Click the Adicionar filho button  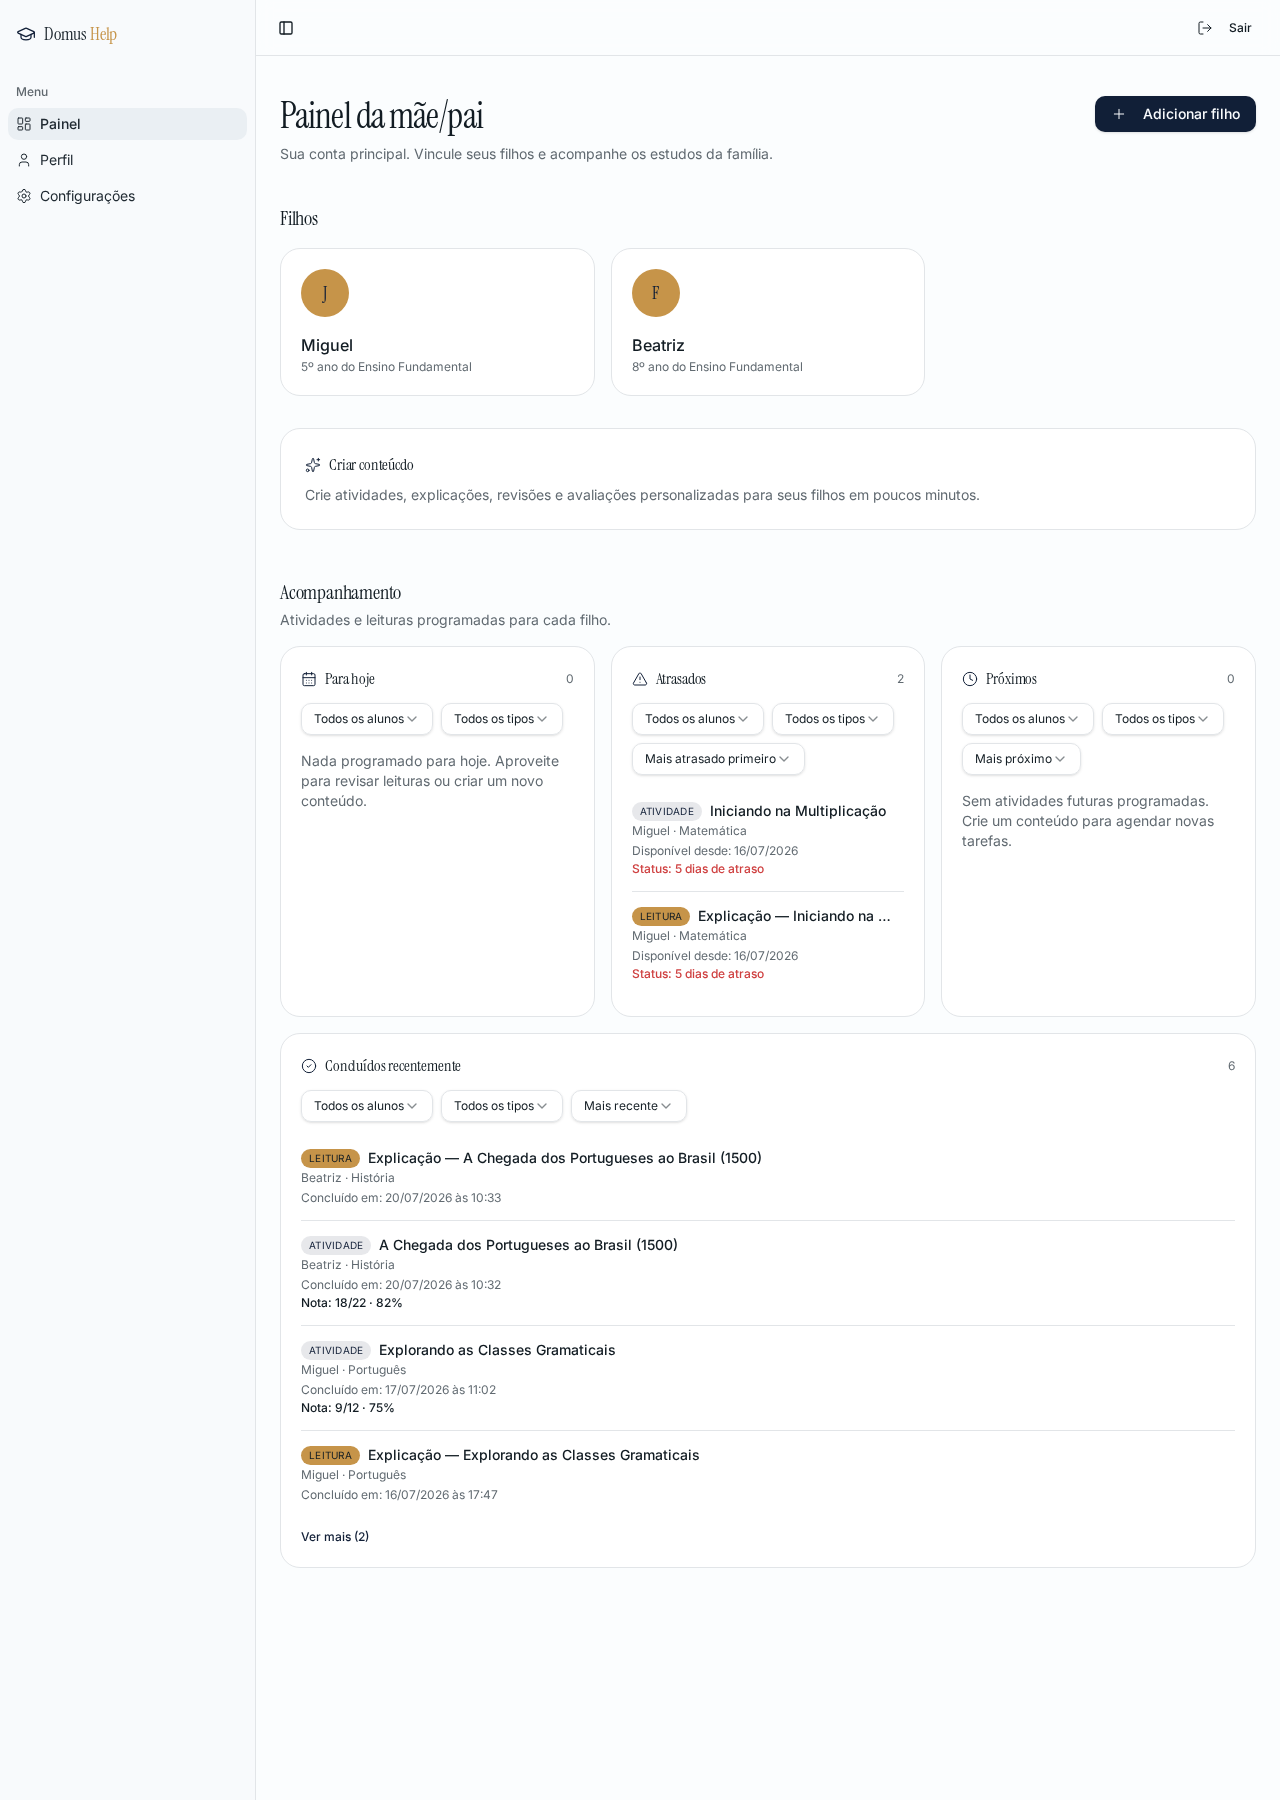click(1175, 114)
